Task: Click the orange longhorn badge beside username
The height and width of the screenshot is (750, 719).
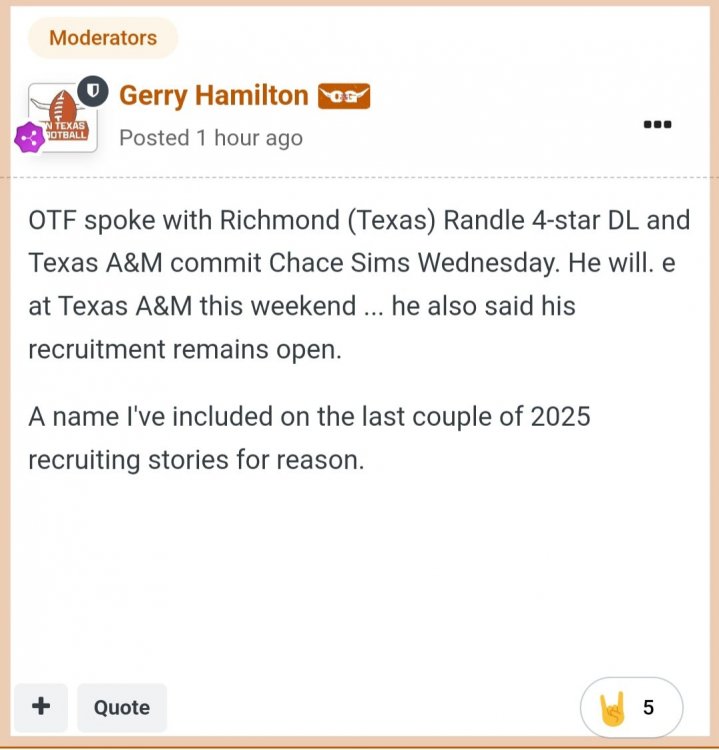Action: [x=344, y=96]
